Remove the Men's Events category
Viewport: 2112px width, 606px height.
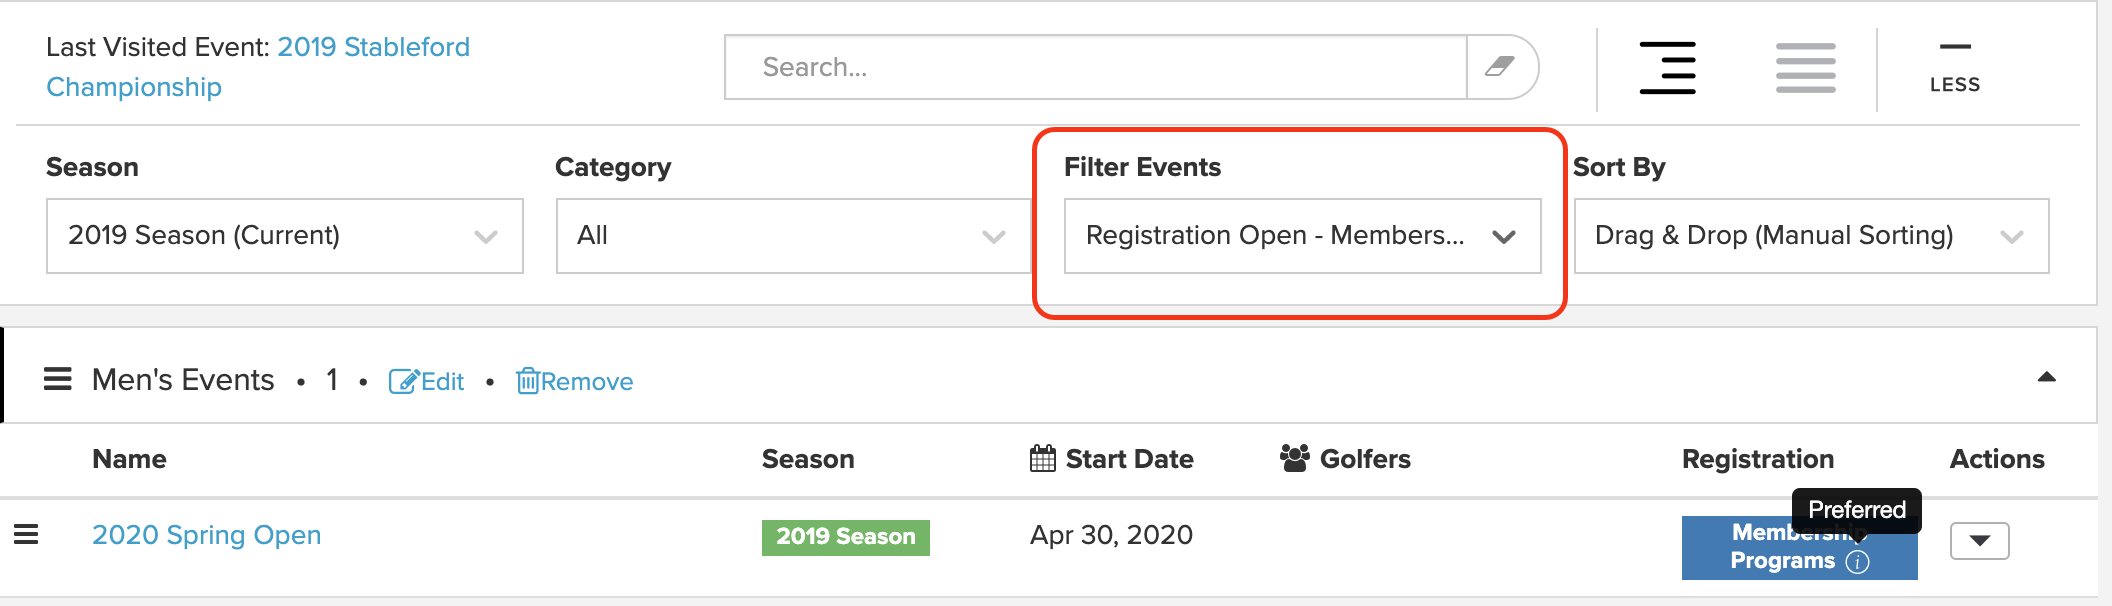pyautogui.click(x=575, y=382)
